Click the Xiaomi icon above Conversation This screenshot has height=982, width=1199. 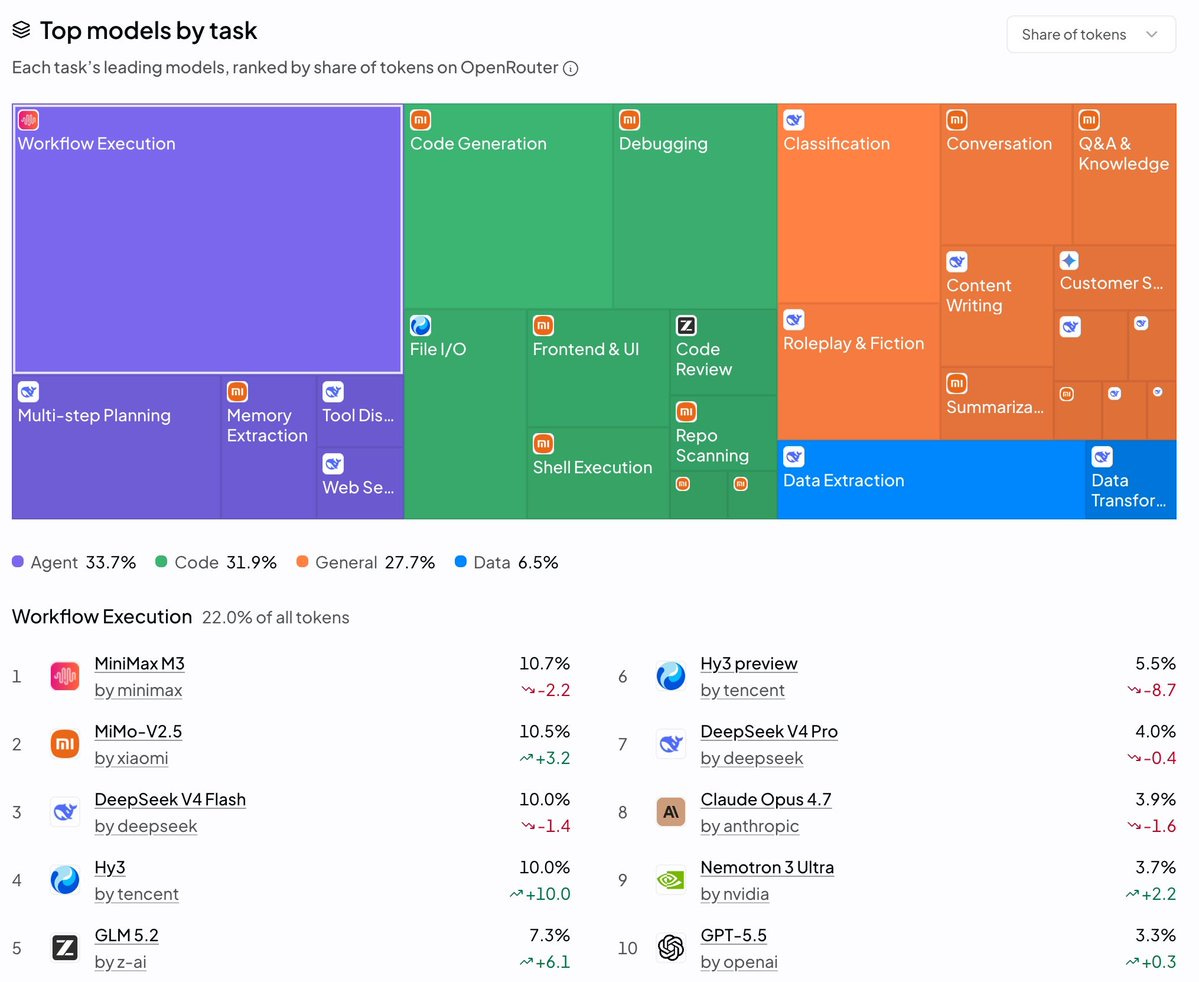point(957,119)
